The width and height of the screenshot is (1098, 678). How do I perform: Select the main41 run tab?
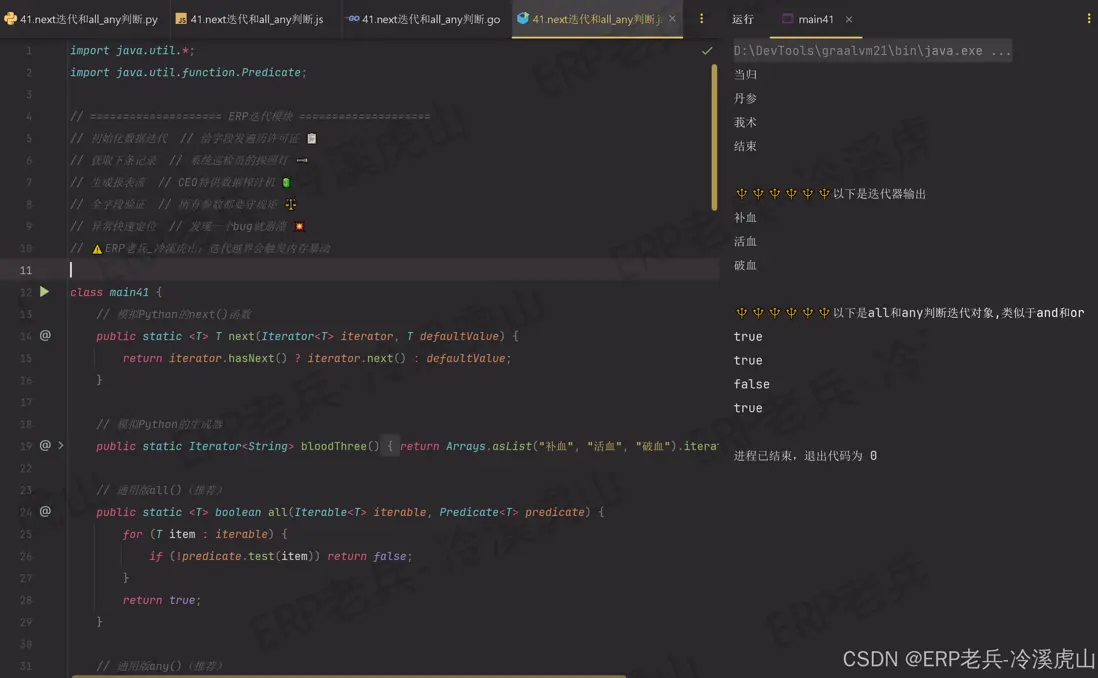[x=816, y=19]
